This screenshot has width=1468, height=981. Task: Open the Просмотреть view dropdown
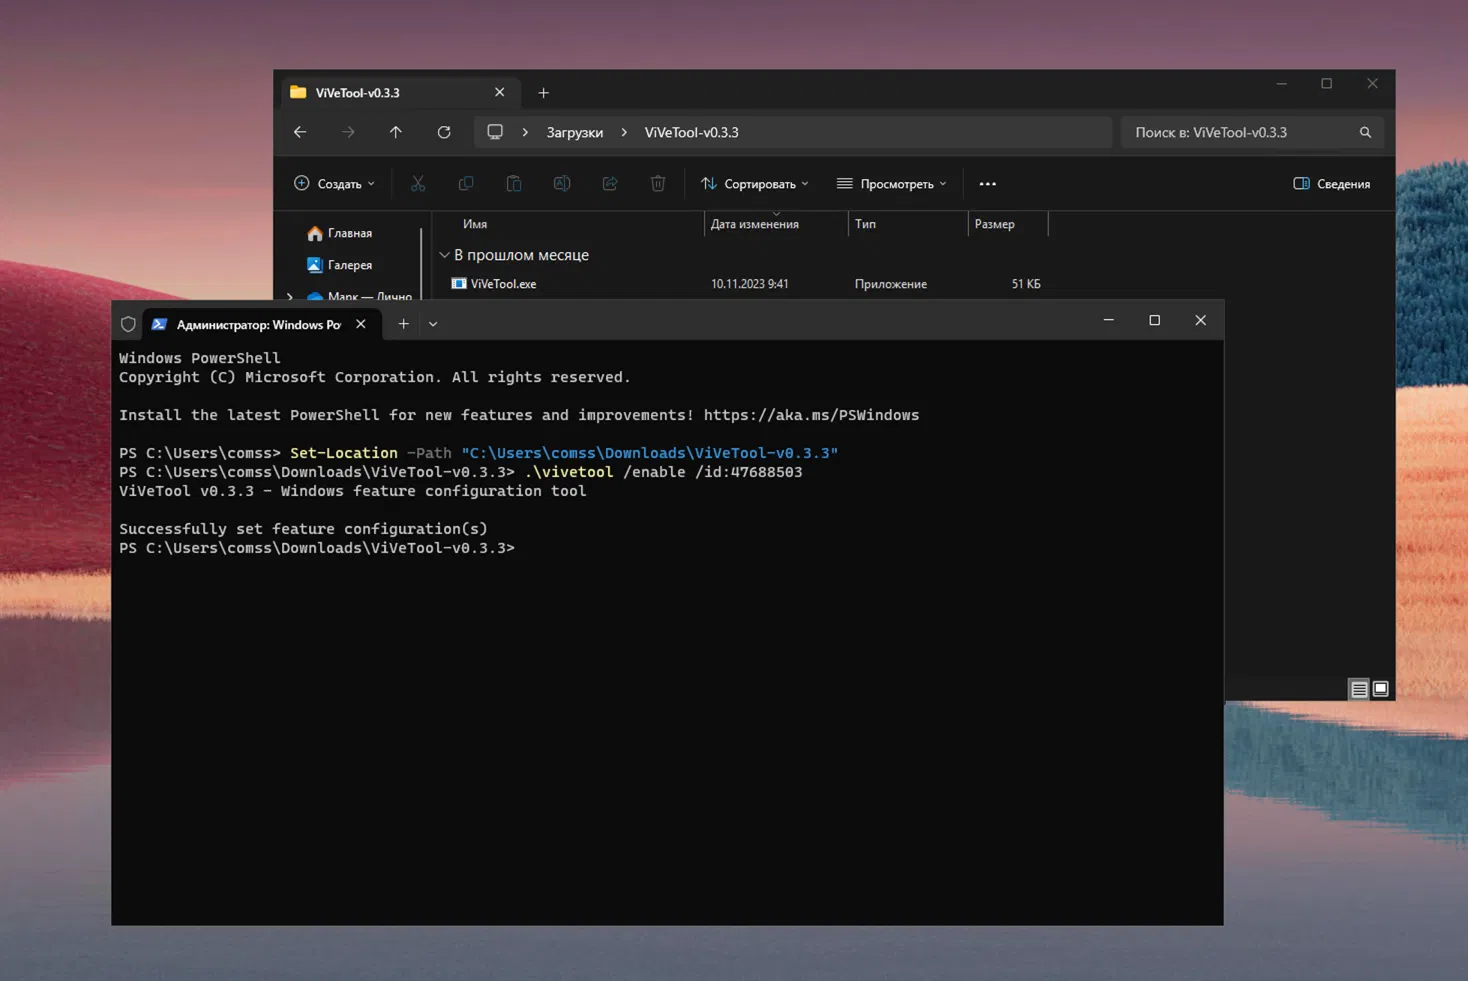click(892, 184)
